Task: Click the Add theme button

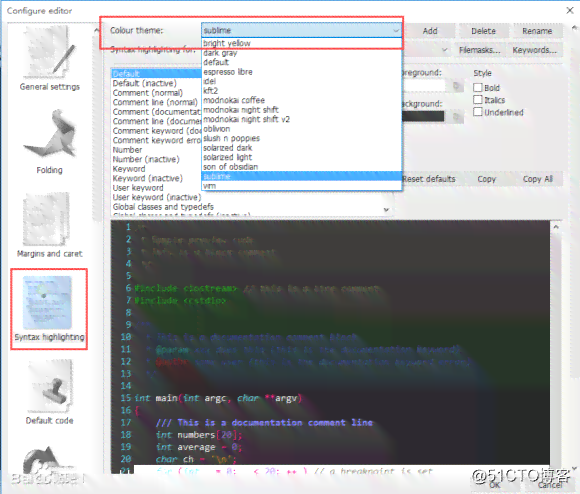Action: tap(430, 31)
